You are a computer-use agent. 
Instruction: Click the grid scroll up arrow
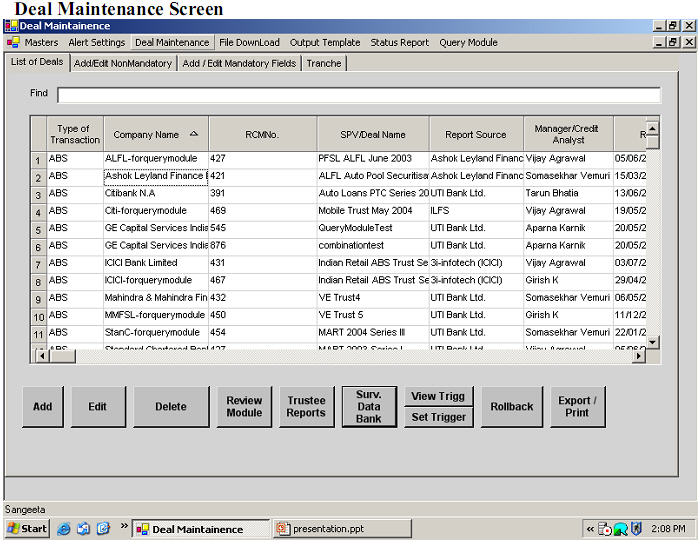click(x=652, y=129)
